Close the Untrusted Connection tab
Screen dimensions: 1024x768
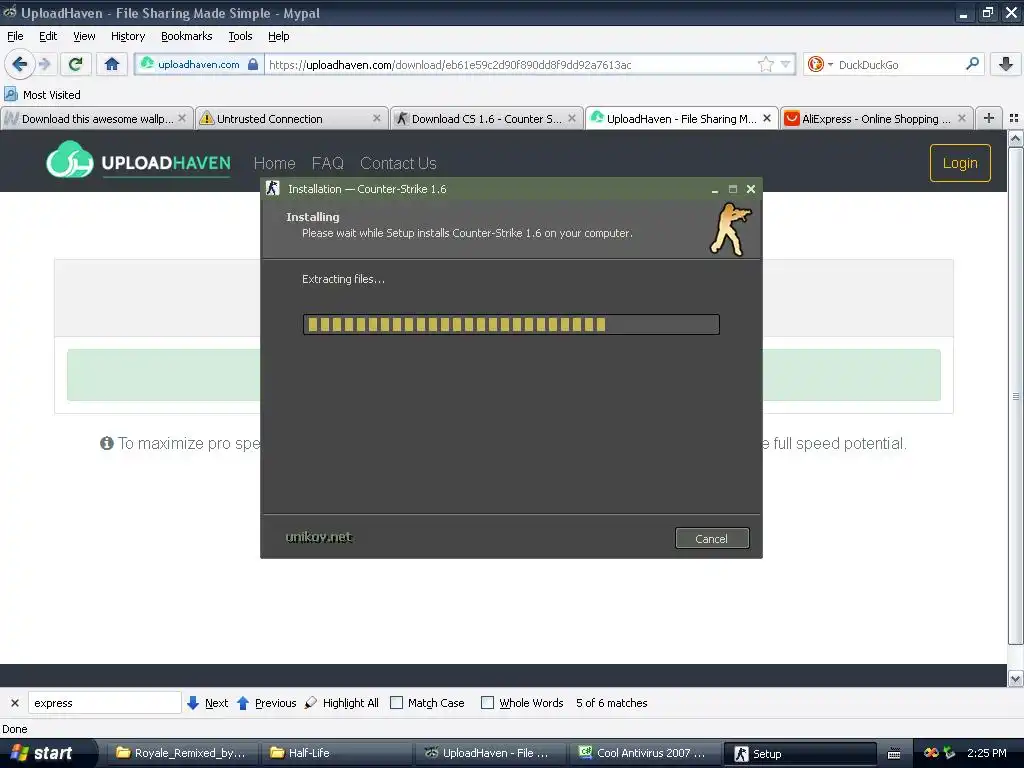tap(377, 118)
